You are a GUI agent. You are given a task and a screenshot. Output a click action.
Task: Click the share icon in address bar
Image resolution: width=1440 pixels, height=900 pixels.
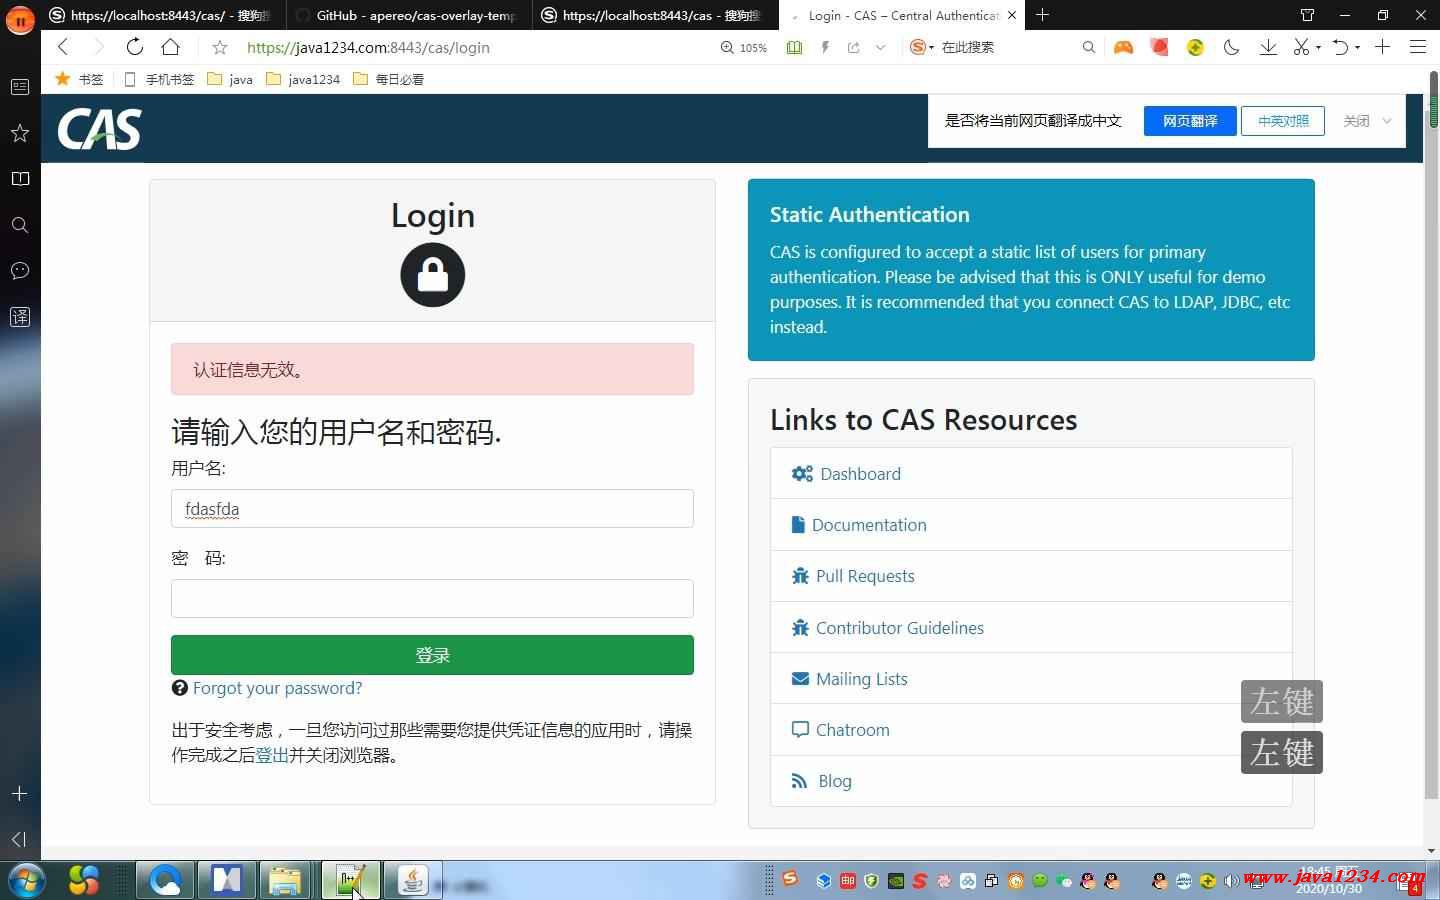[853, 47]
